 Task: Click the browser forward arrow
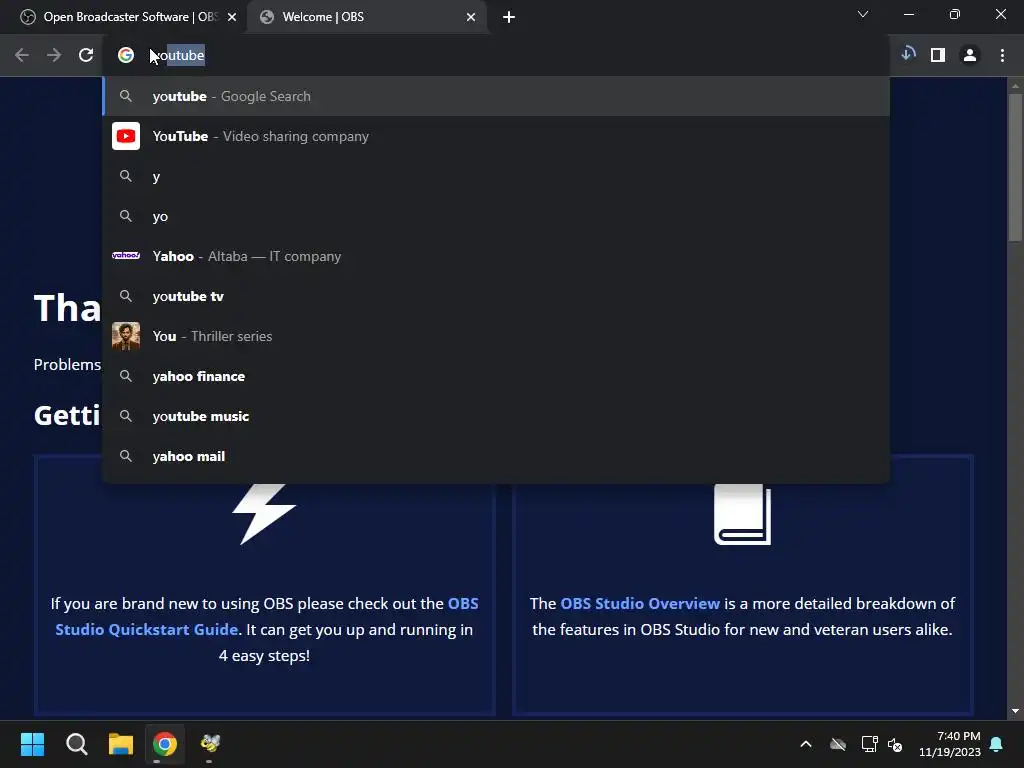[x=54, y=56]
